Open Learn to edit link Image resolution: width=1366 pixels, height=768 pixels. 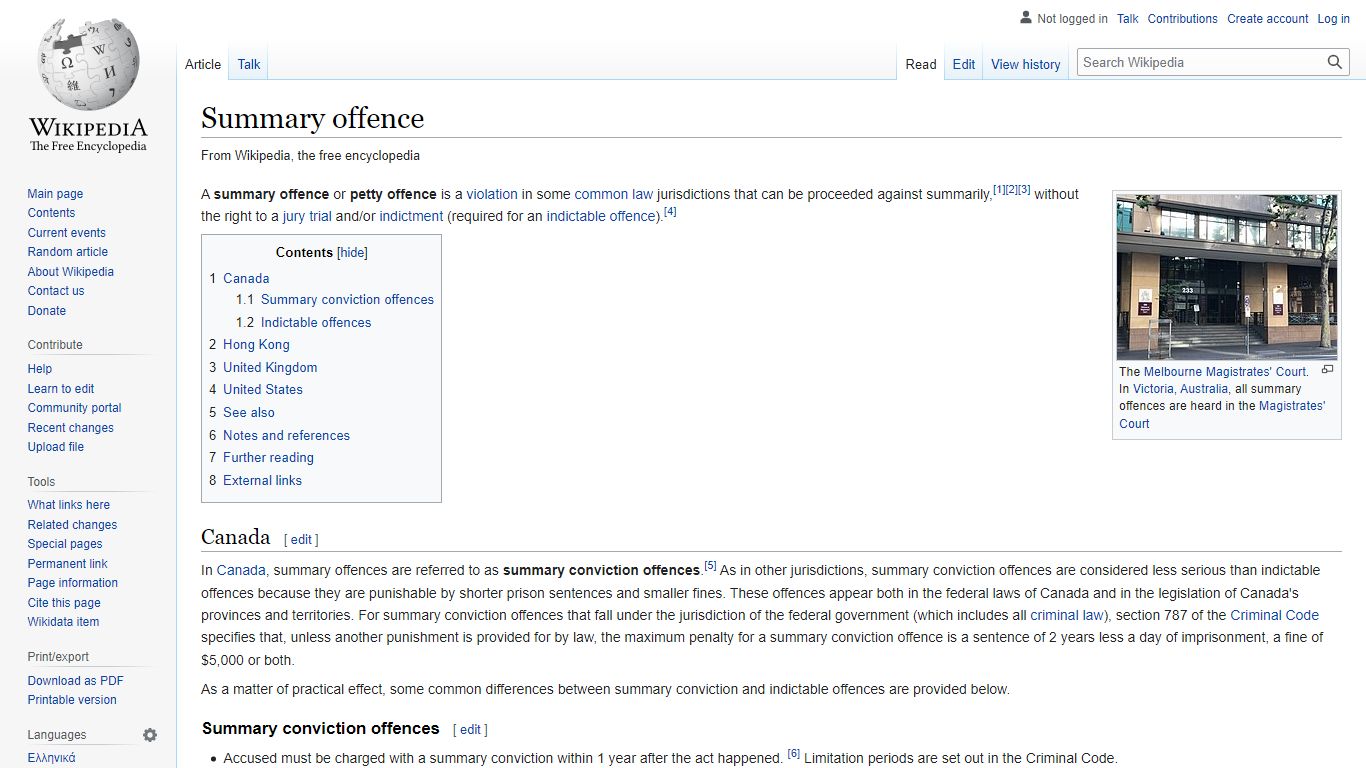pos(61,389)
